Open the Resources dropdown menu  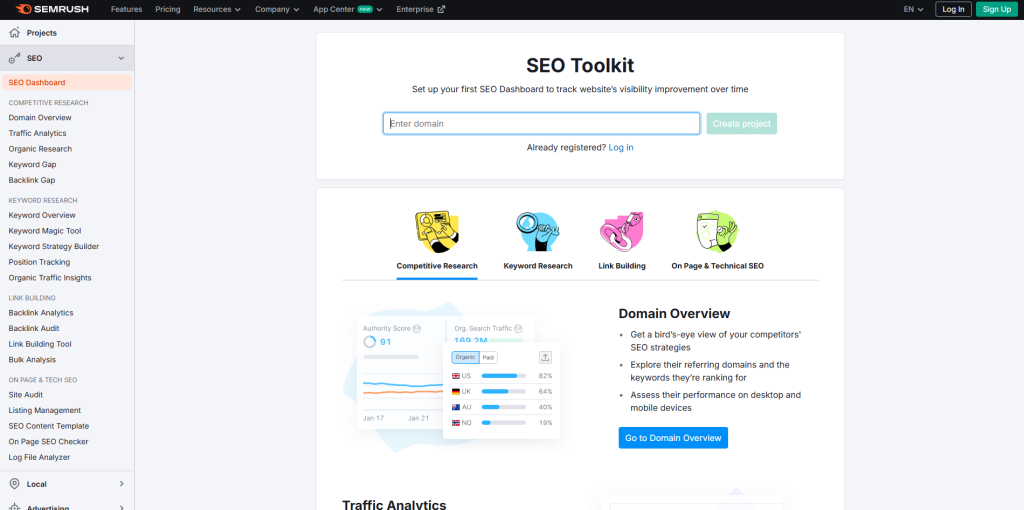click(x=217, y=9)
